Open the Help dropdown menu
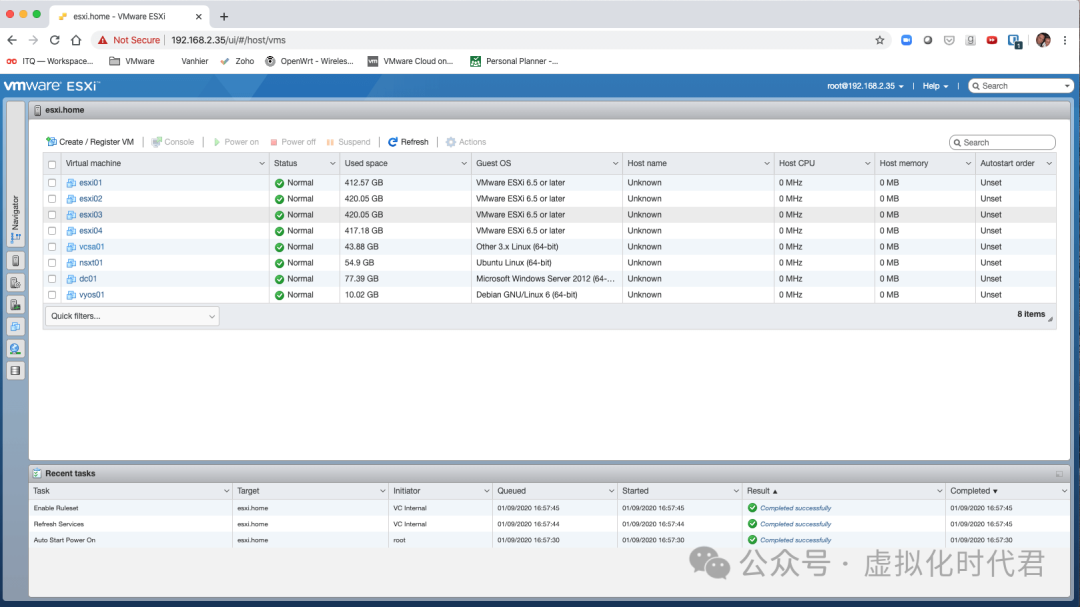 coord(935,86)
